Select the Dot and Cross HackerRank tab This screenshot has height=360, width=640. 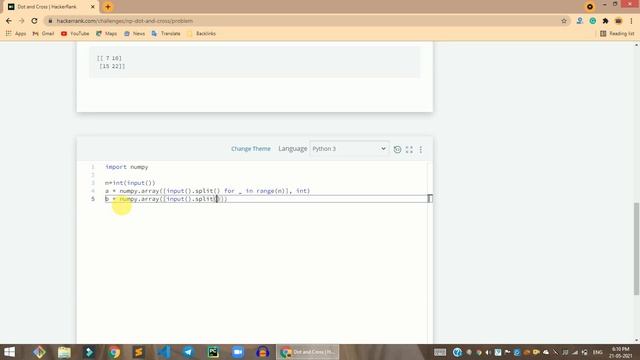pyautogui.click(x=51, y=7)
